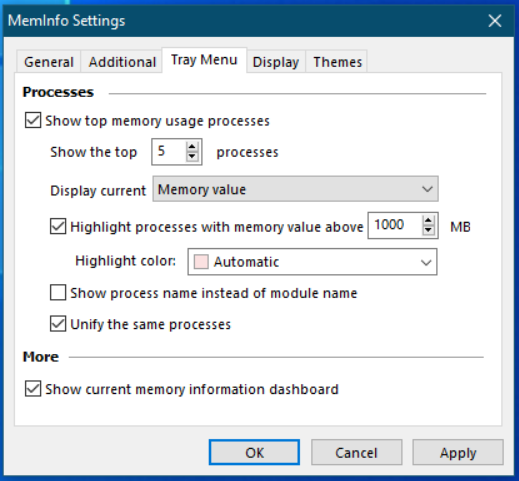Increase the top processes count with up arrow
Viewport: 519px width, 481px height.
tap(192, 147)
